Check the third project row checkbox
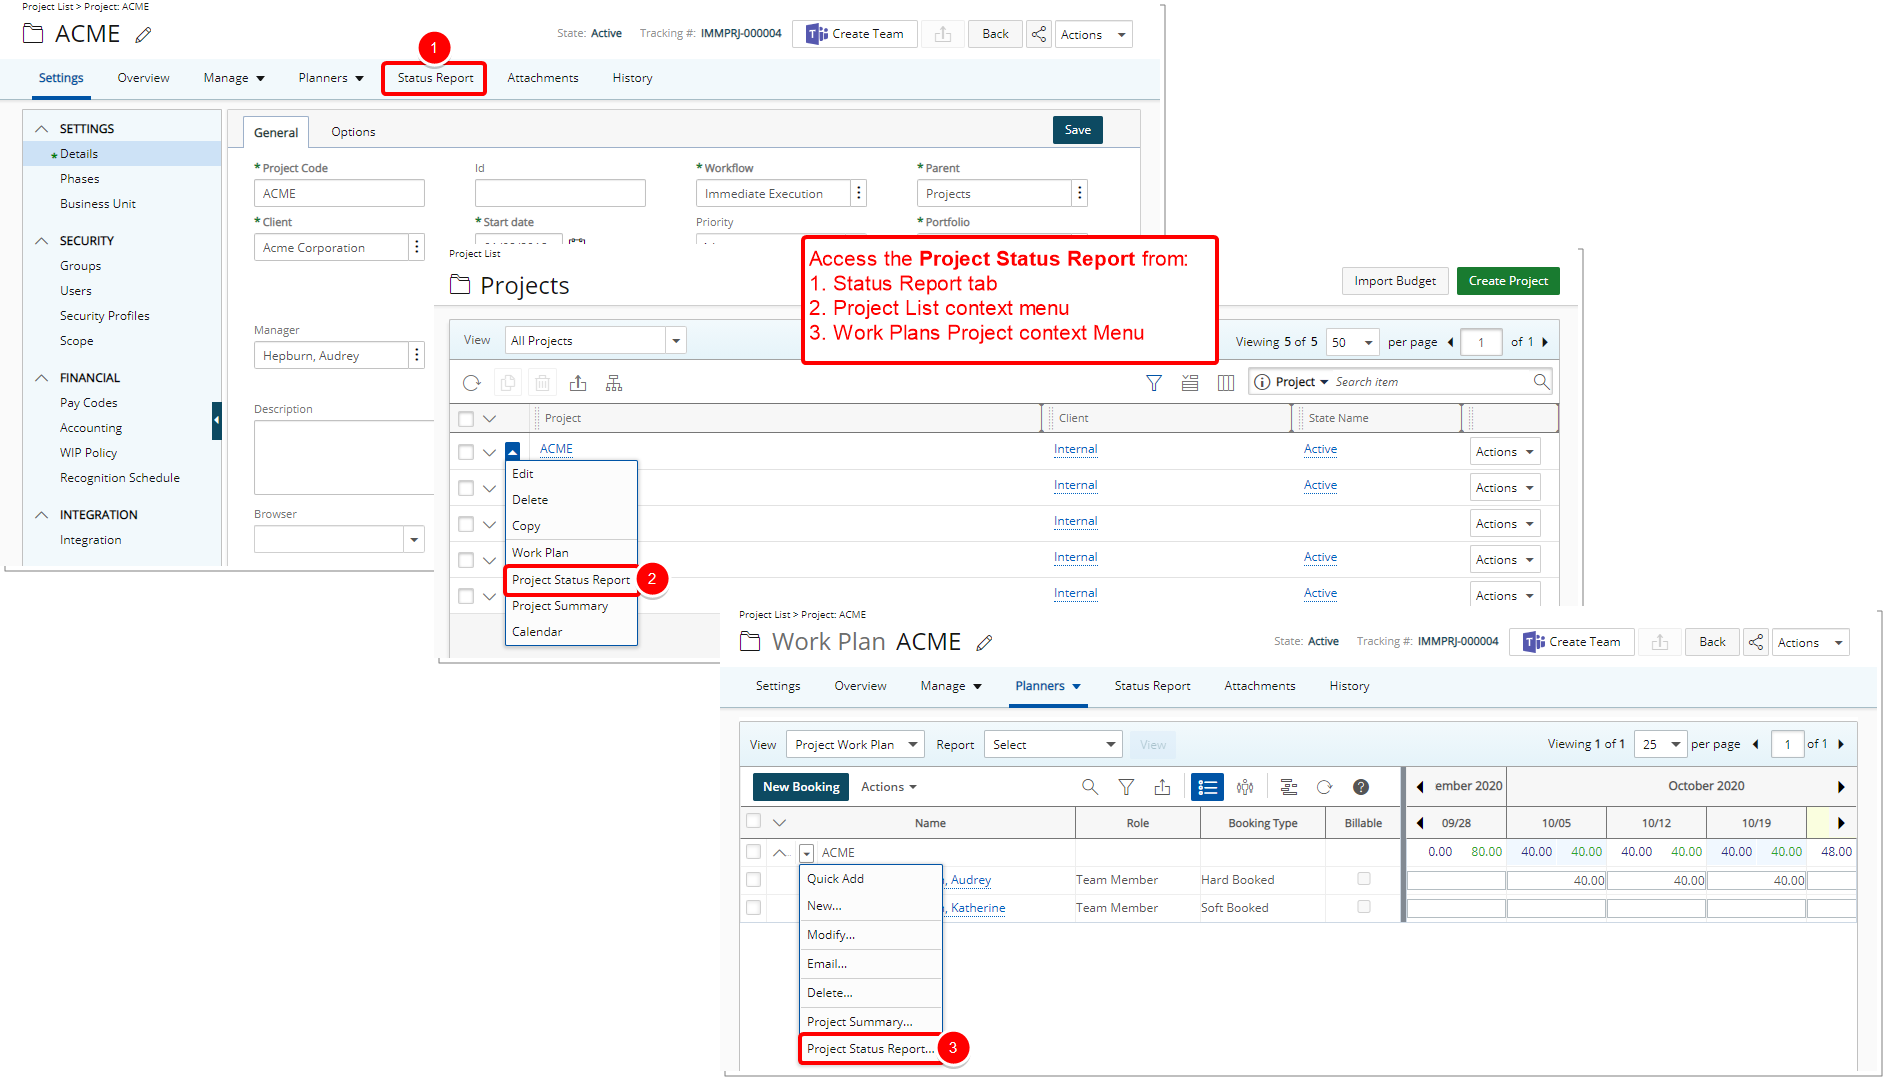1894x1088 pixels. 466,524
